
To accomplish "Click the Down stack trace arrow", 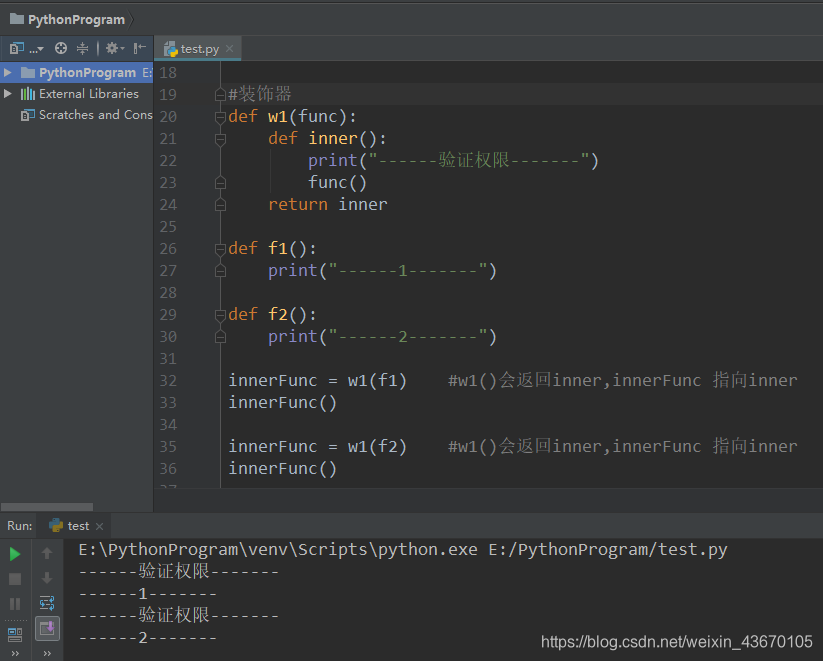I will 47,578.
